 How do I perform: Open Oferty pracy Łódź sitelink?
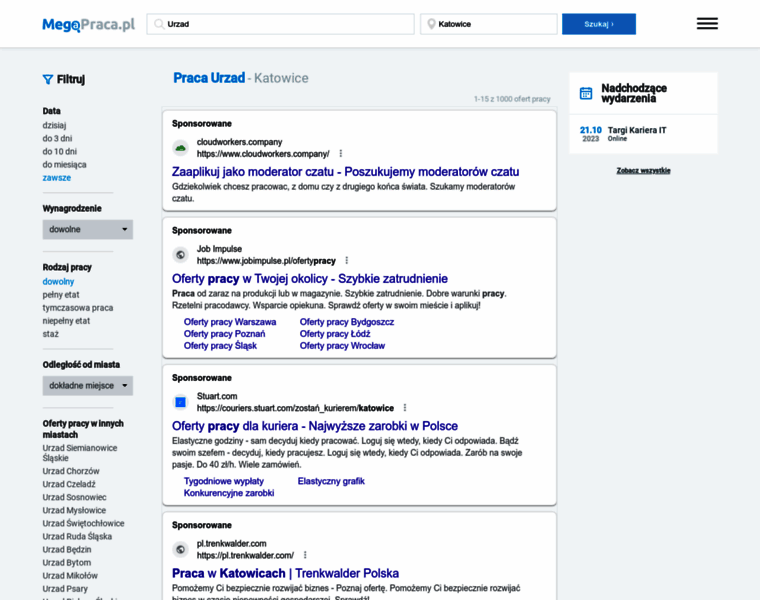pos(335,334)
